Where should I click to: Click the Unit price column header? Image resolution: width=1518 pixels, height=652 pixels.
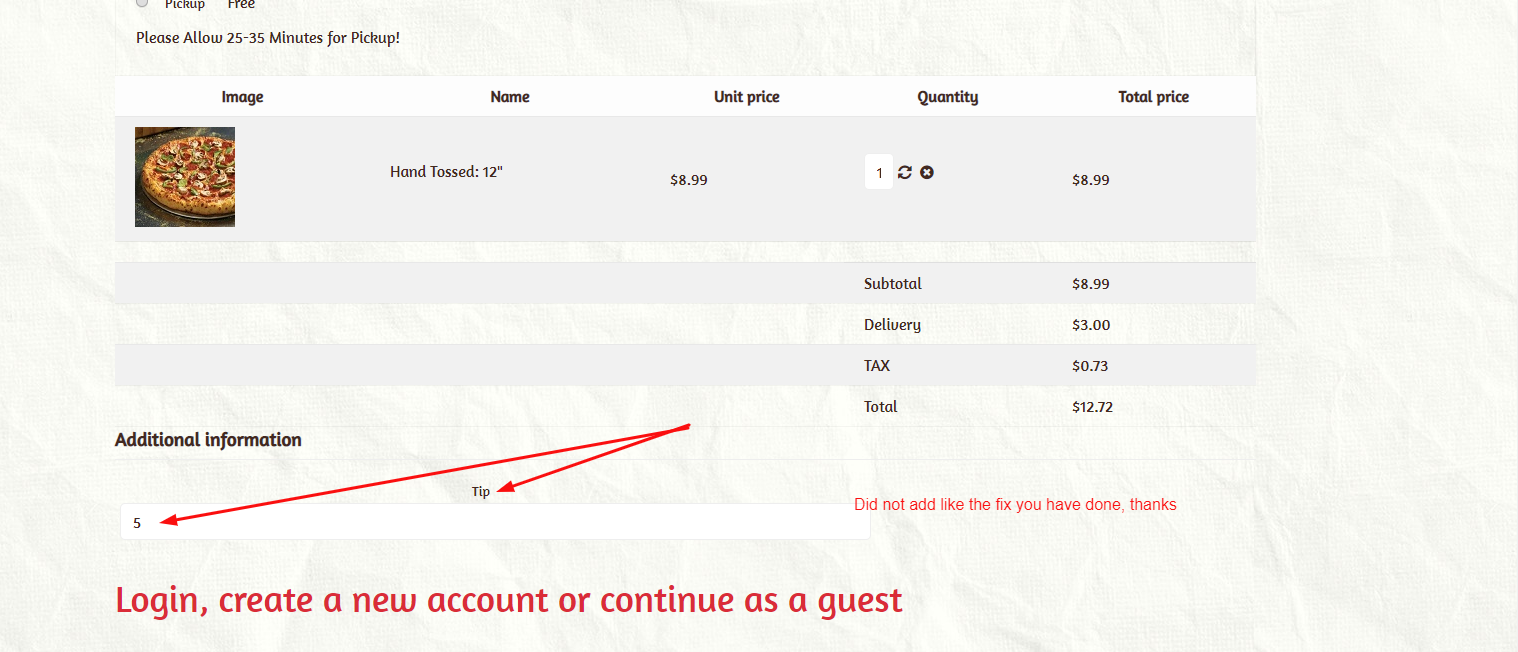click(747, 97)
